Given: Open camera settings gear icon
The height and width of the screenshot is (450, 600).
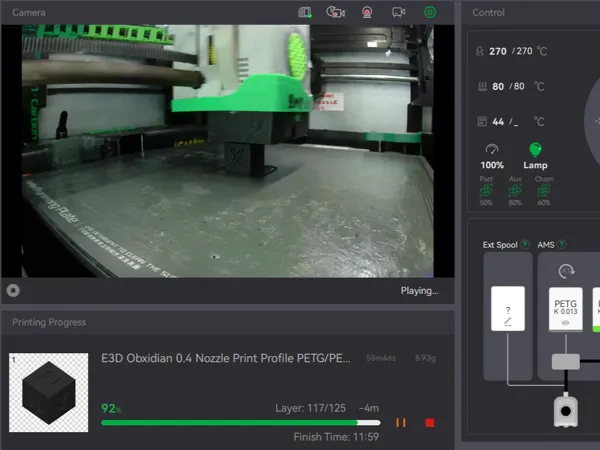Looking at the screenshot, I should tap(430, 12).
